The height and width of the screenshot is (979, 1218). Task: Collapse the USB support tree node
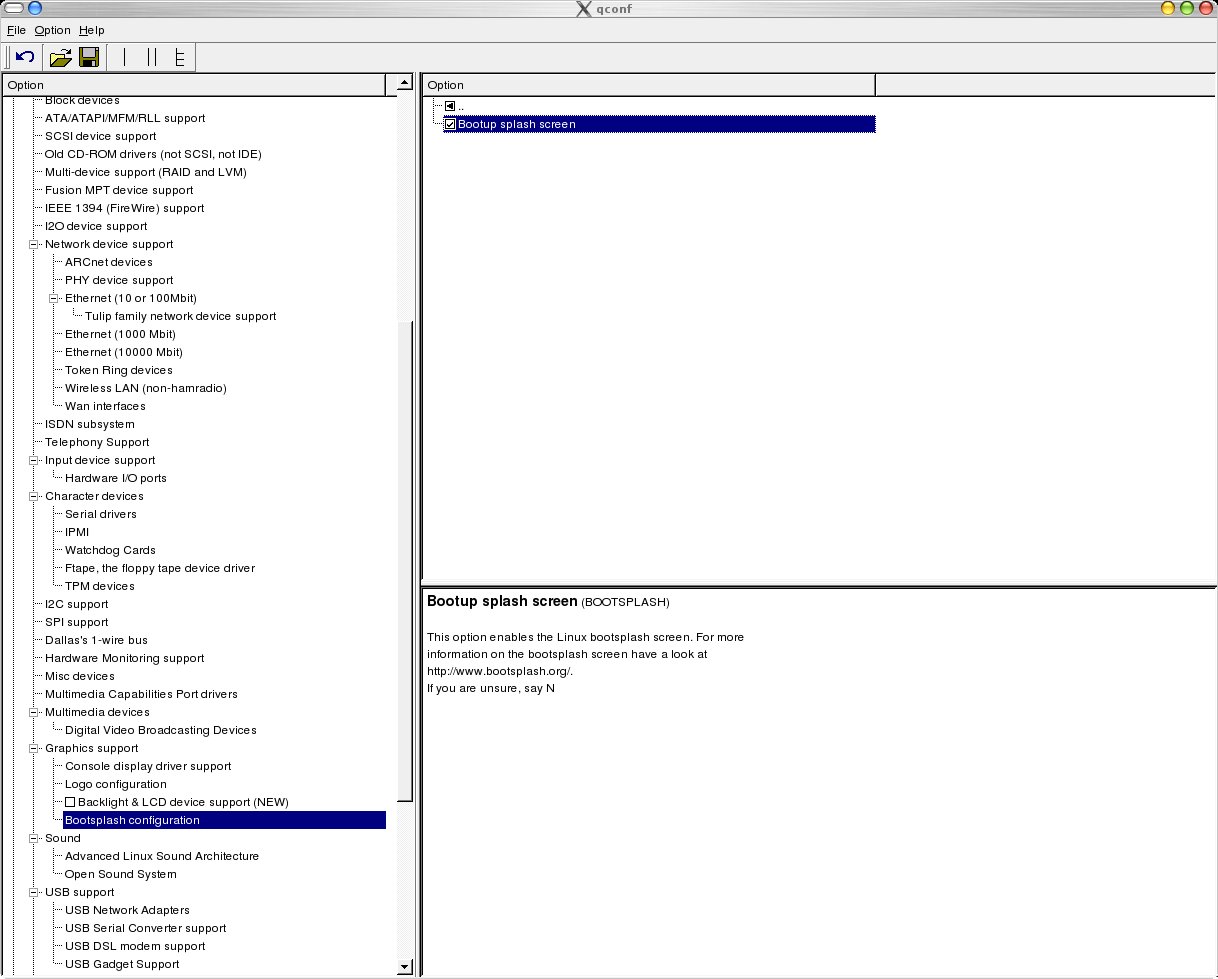(34, 892)
